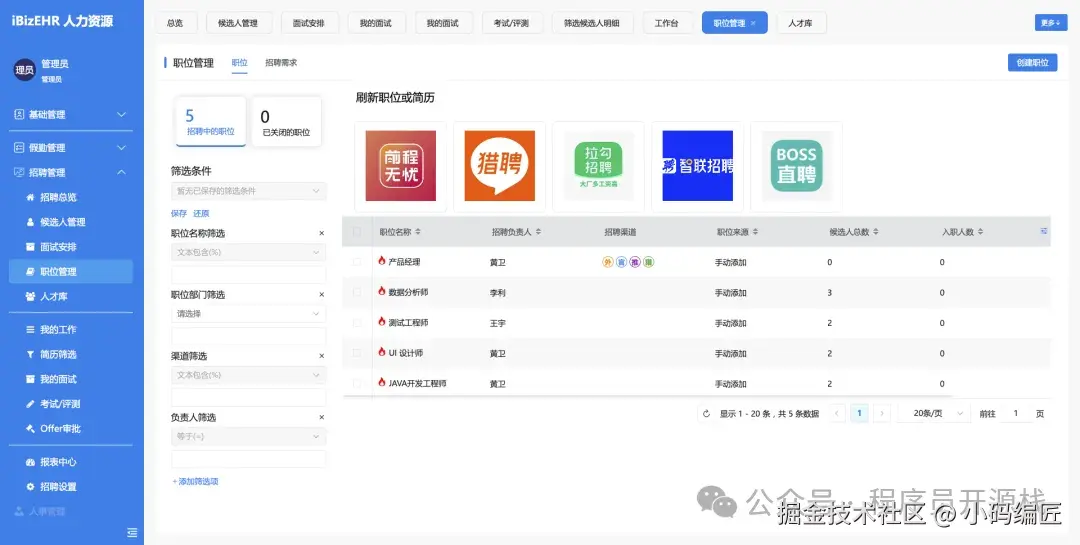Viewport: 1080px width, 545px height.
Task: Switch to the 总览 top tab
Action: click(x=175, y=23)
